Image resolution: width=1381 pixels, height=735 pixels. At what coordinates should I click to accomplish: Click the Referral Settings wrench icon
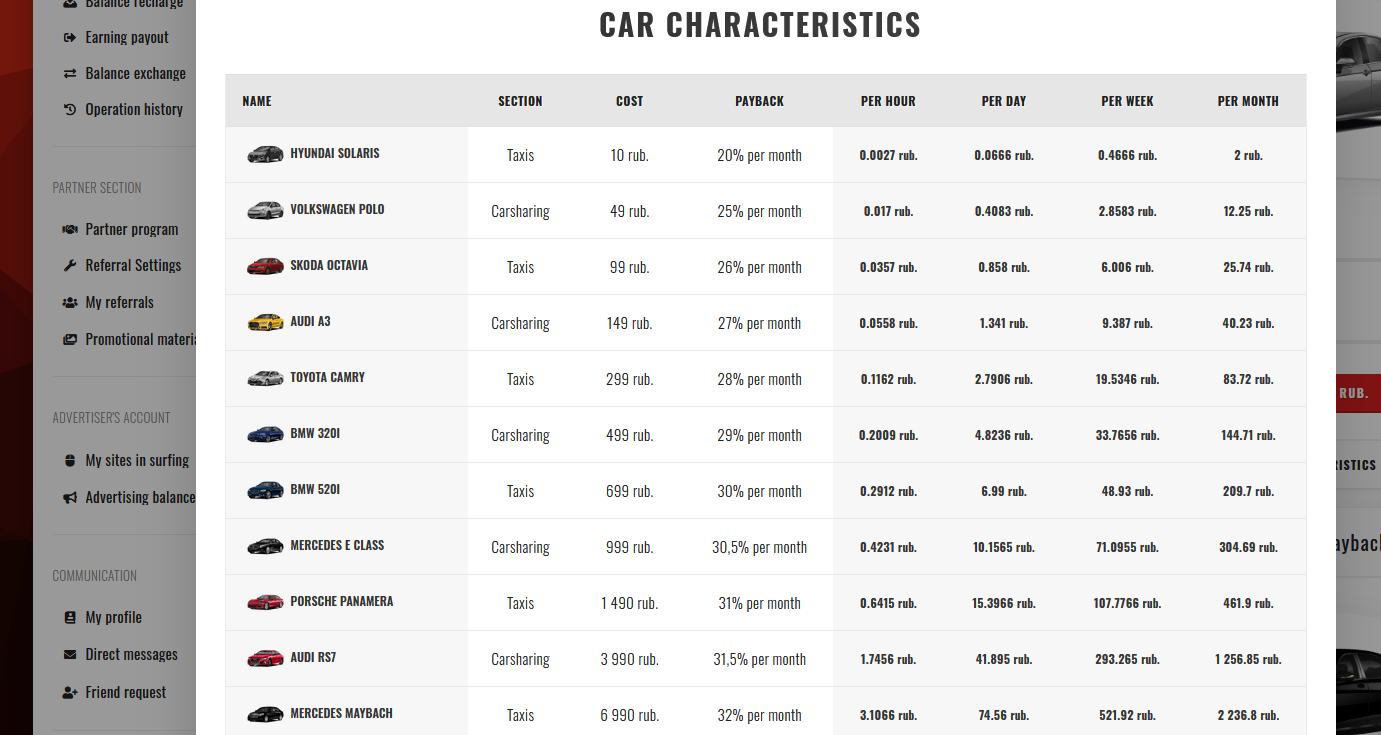[69, 265]
